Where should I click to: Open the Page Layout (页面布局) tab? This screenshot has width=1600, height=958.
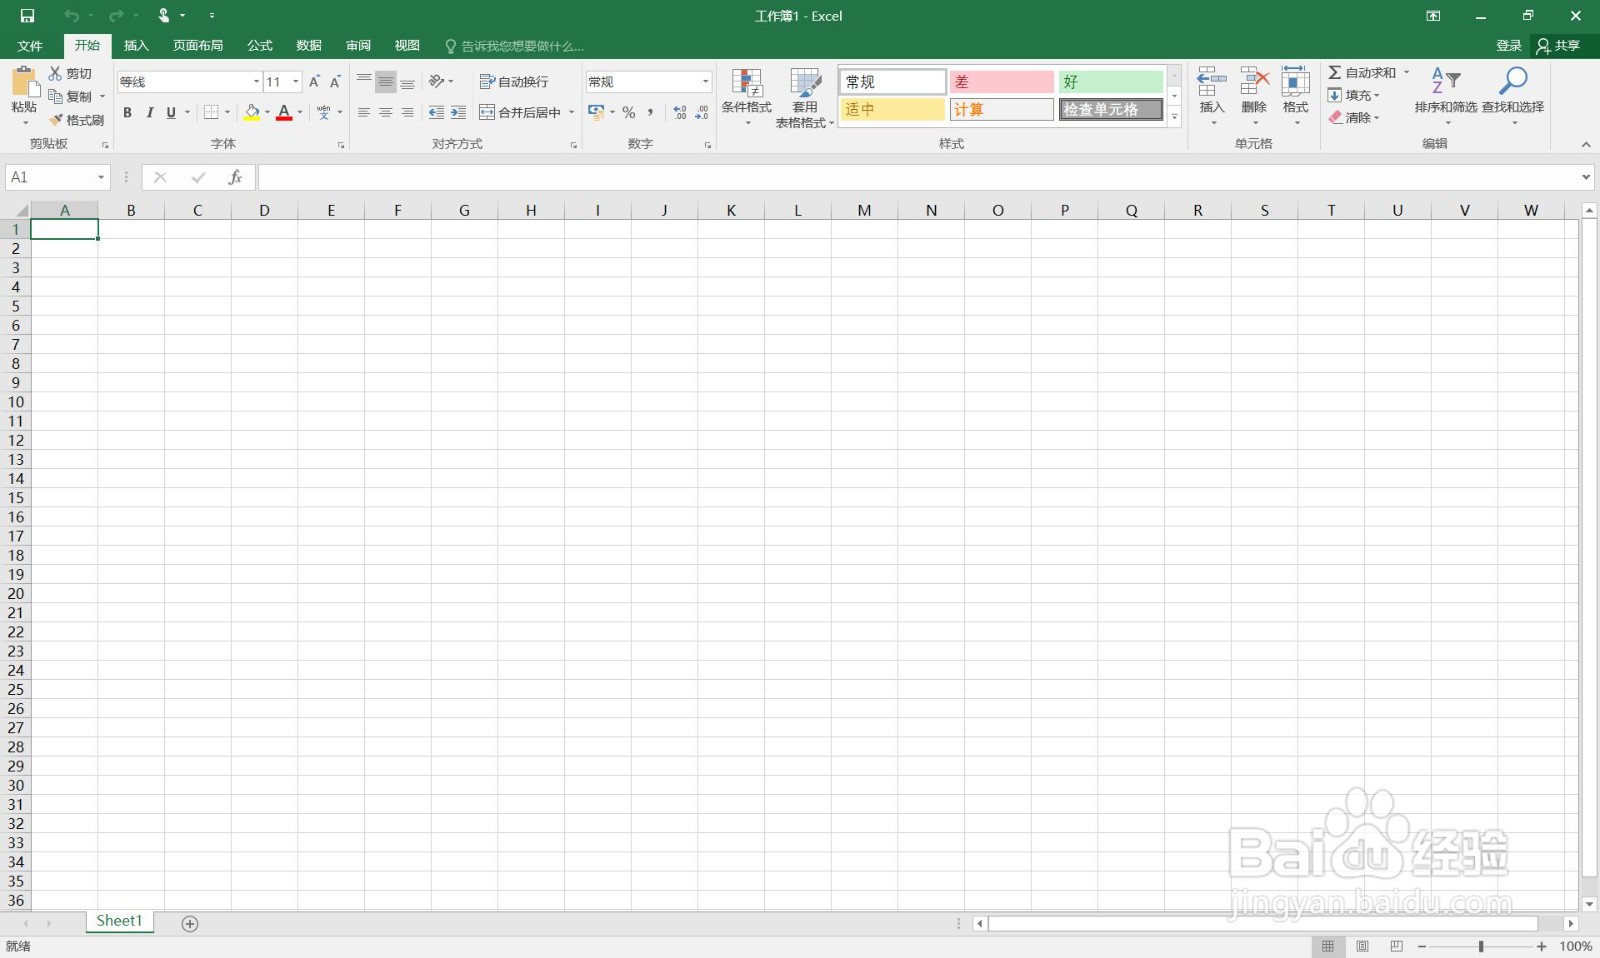coord(198,46)
